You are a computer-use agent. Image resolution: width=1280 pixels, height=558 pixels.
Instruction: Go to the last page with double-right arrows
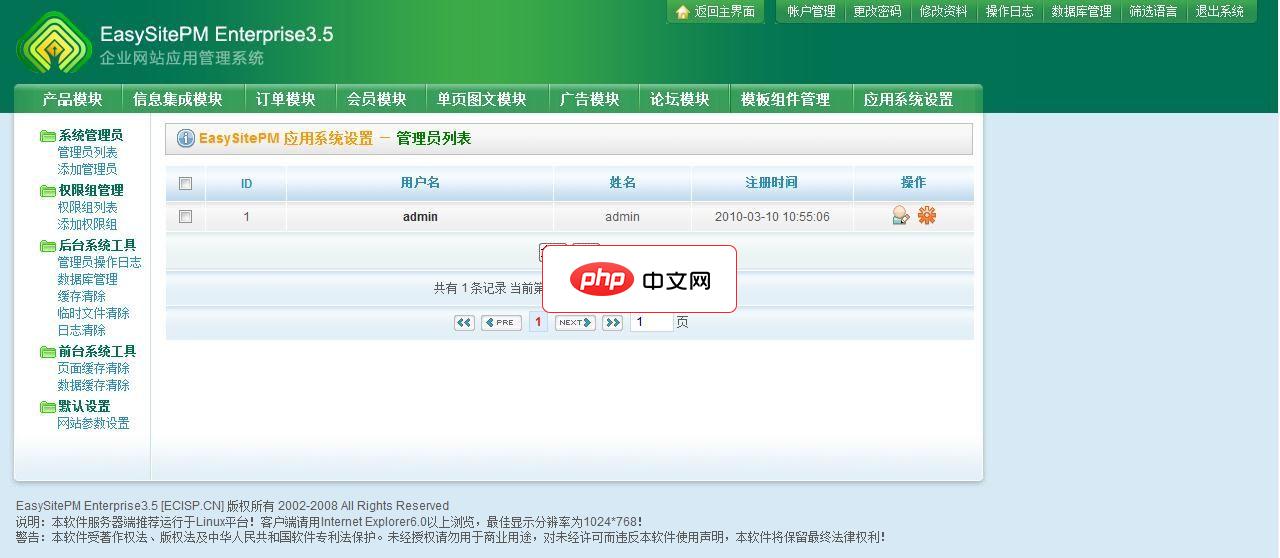(x=613, y=323)
